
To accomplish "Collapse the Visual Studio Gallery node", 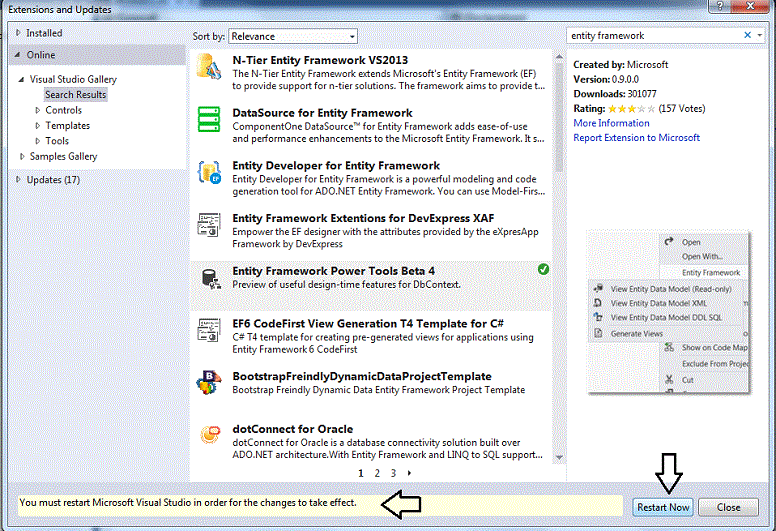I will [x=21, y=79].
